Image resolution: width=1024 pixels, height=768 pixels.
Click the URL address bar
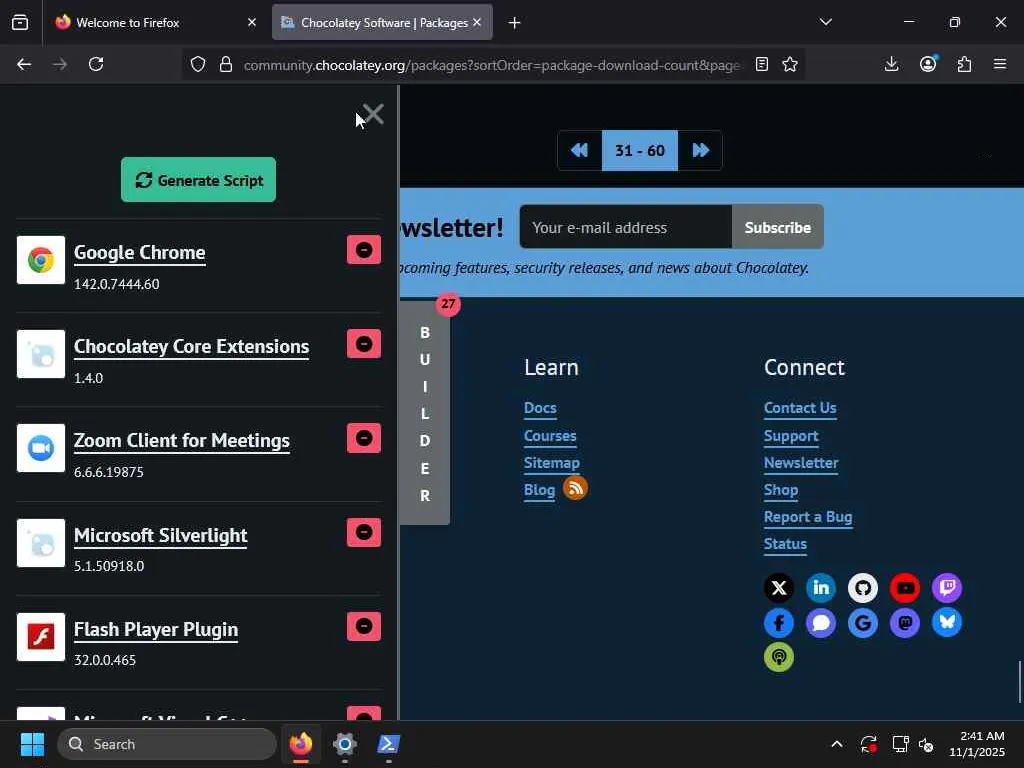(x=491, y=65)
